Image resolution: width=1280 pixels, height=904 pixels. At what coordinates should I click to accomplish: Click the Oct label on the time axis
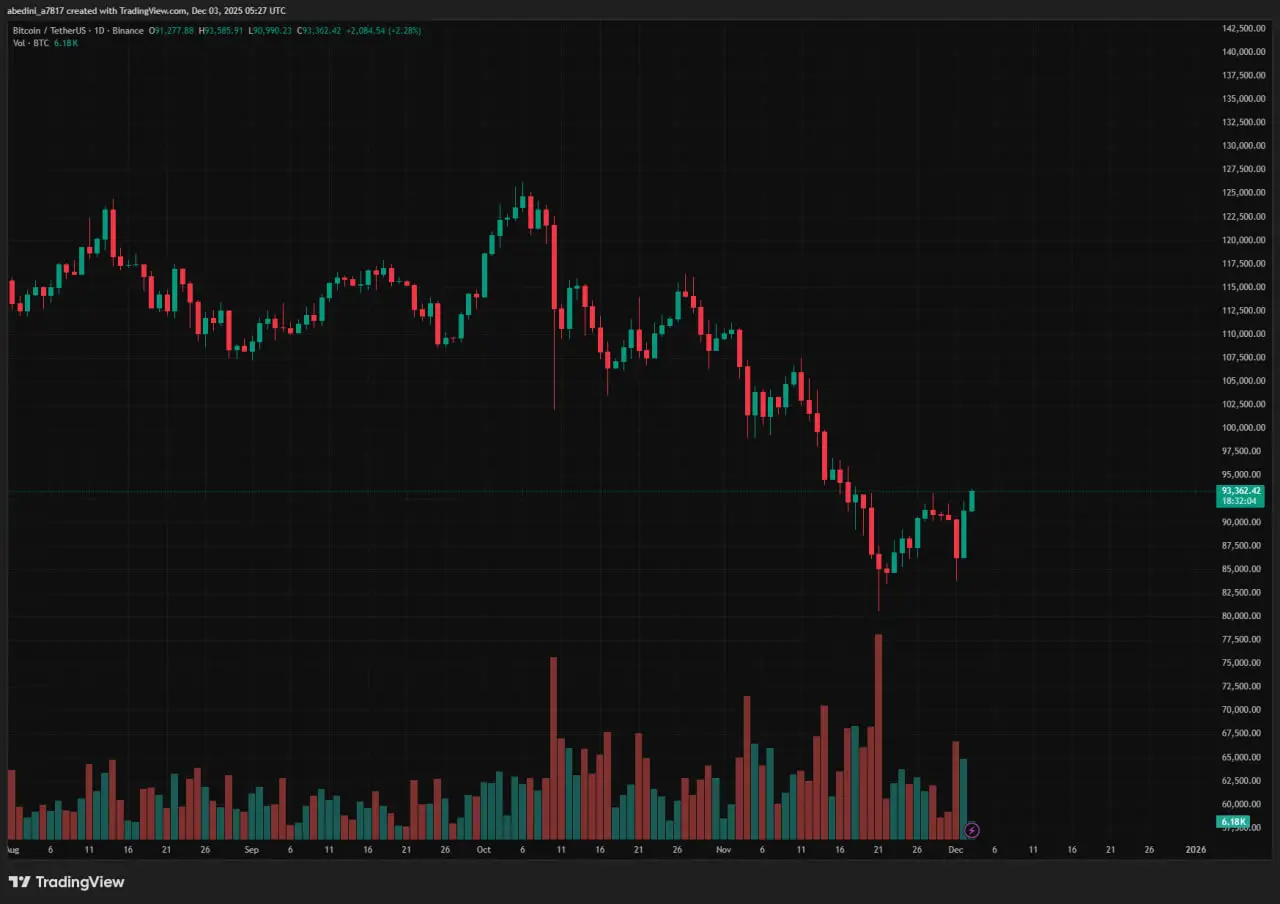click(484, 849)
